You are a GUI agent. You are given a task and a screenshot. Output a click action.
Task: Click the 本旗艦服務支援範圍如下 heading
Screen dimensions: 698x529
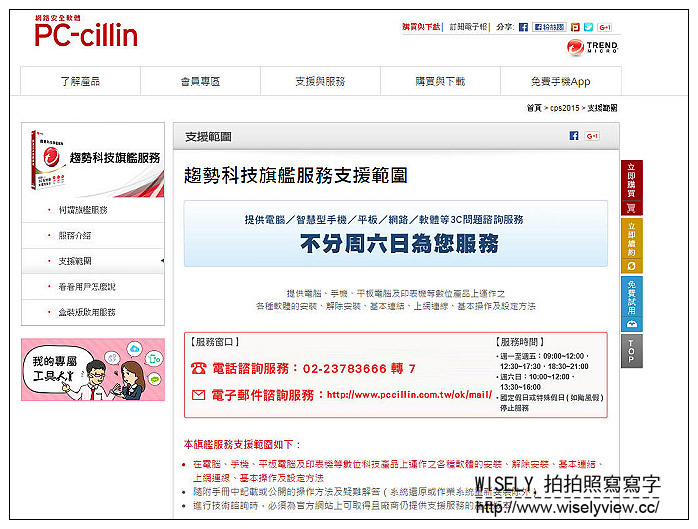(242, 444)
